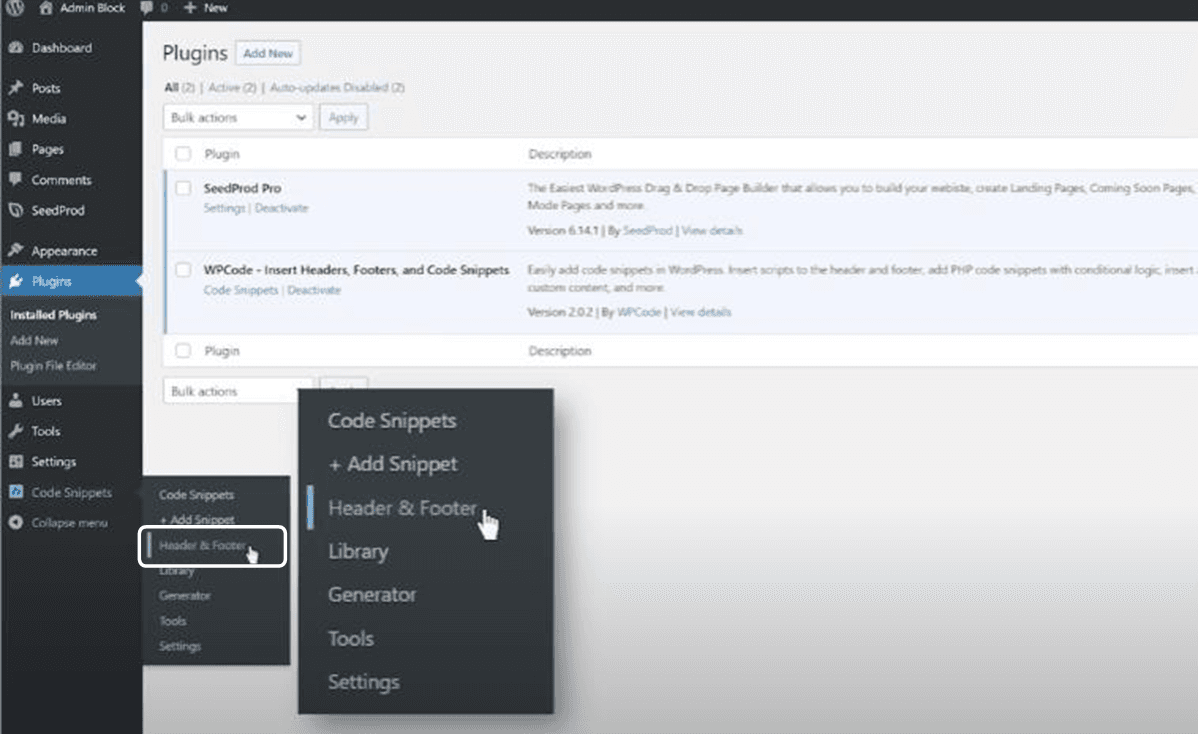Click the WordPress logo icon
Screen dimensions: 1199x734
[16, 8]
